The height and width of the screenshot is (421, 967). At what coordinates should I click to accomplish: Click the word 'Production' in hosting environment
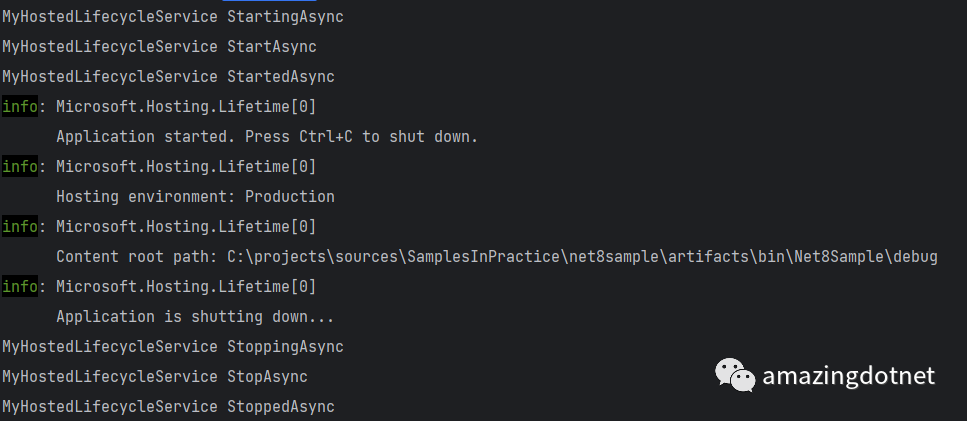click(290, 197)
